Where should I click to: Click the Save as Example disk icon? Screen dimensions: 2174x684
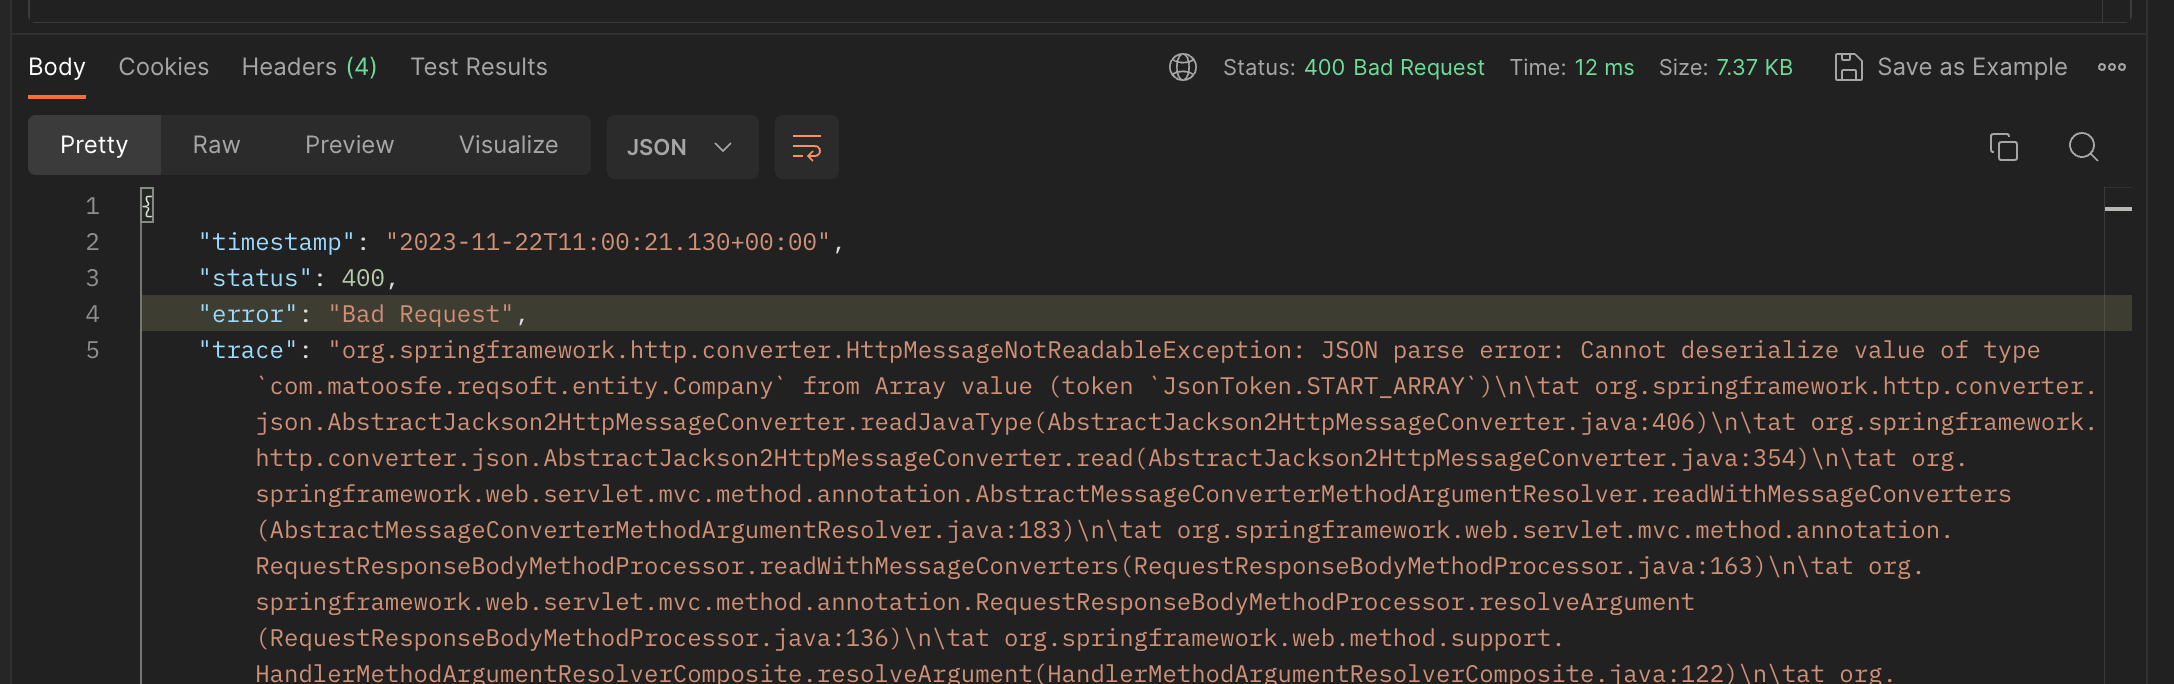[1848, 67]
